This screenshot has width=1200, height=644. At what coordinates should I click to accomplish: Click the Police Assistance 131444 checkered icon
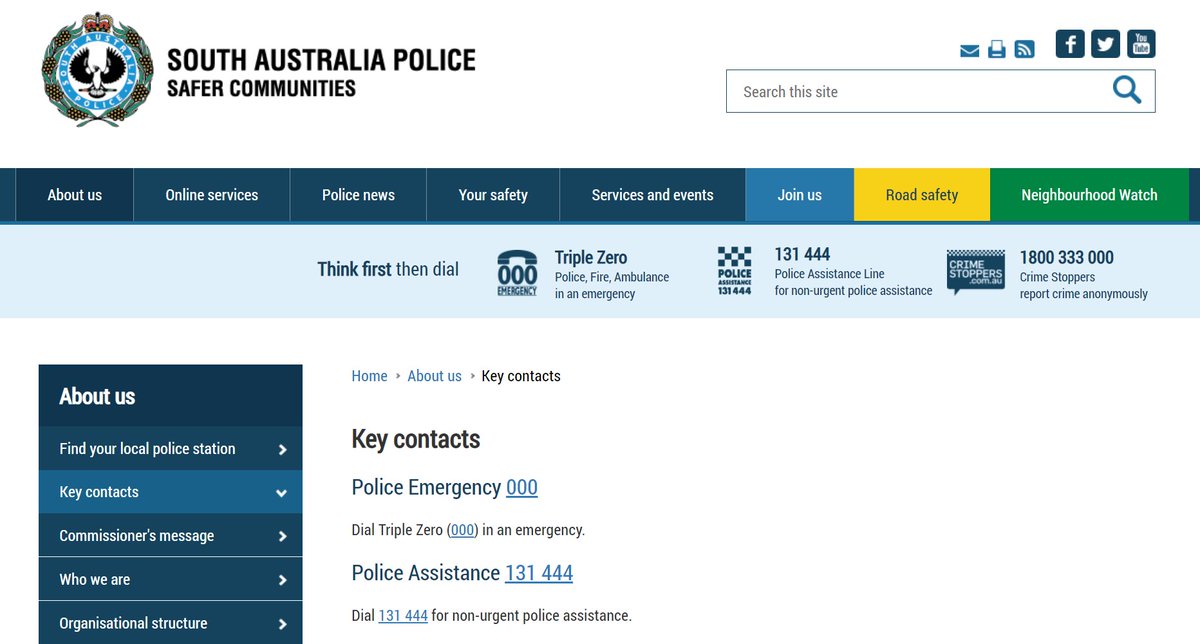pyautogui.click(x=735, y=271)
